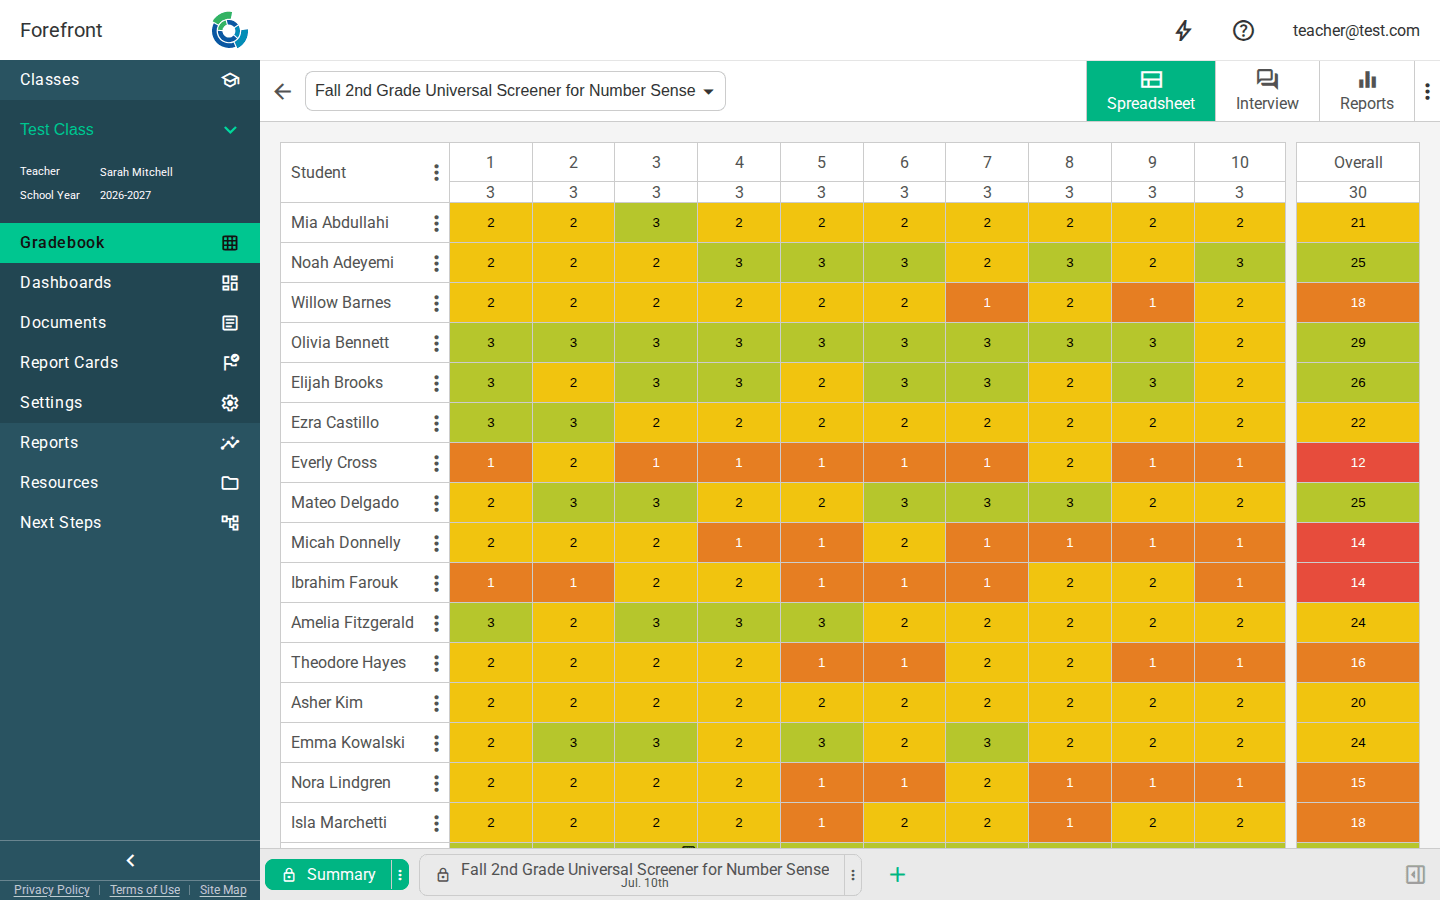Viewport: 1440px width, 900px height.
Task: Click question 7 column header
Action: point(987,162)
